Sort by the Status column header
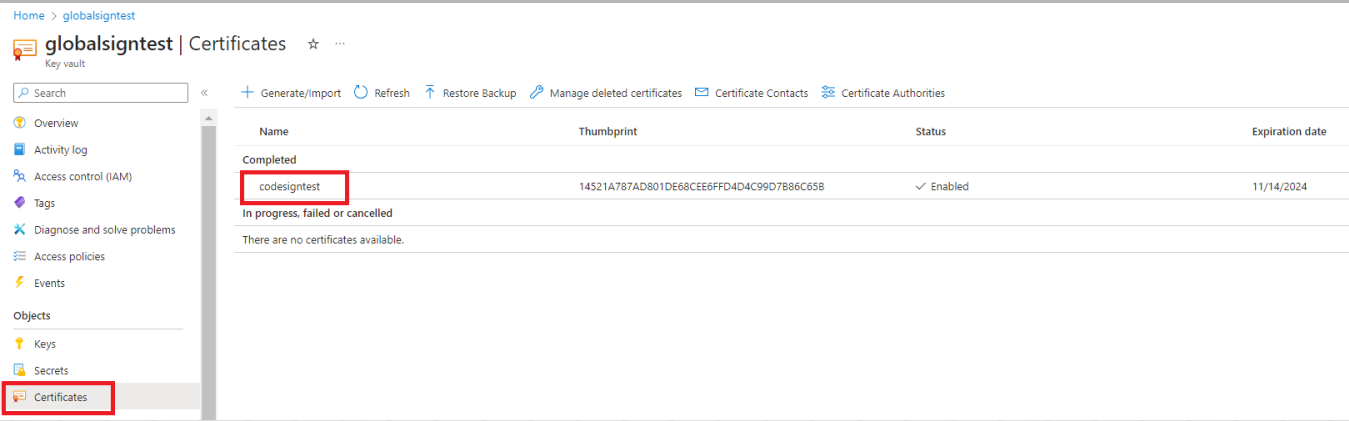The height and width of the screenshot is (421, 1349). [931, 132]
